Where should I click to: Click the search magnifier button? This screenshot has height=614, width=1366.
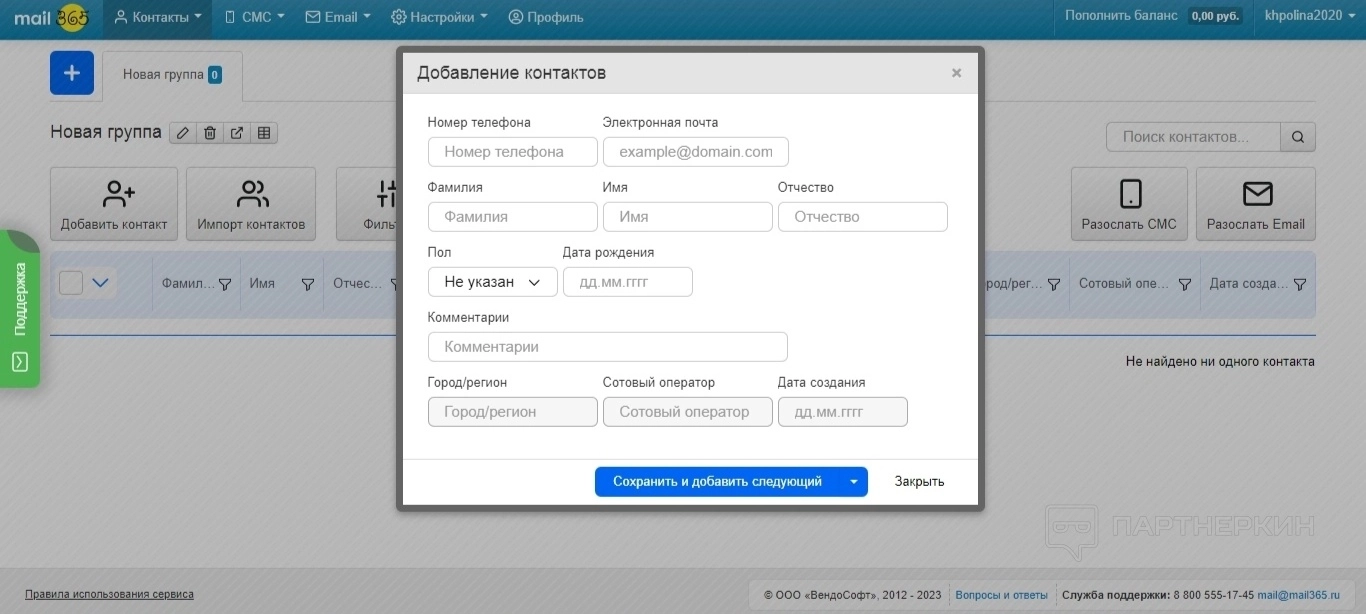(1298, 137)
